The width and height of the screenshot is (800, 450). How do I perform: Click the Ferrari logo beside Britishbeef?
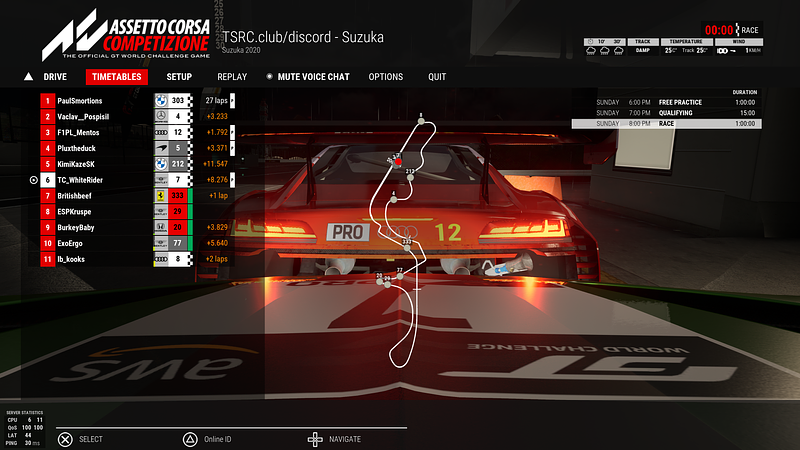161,195
